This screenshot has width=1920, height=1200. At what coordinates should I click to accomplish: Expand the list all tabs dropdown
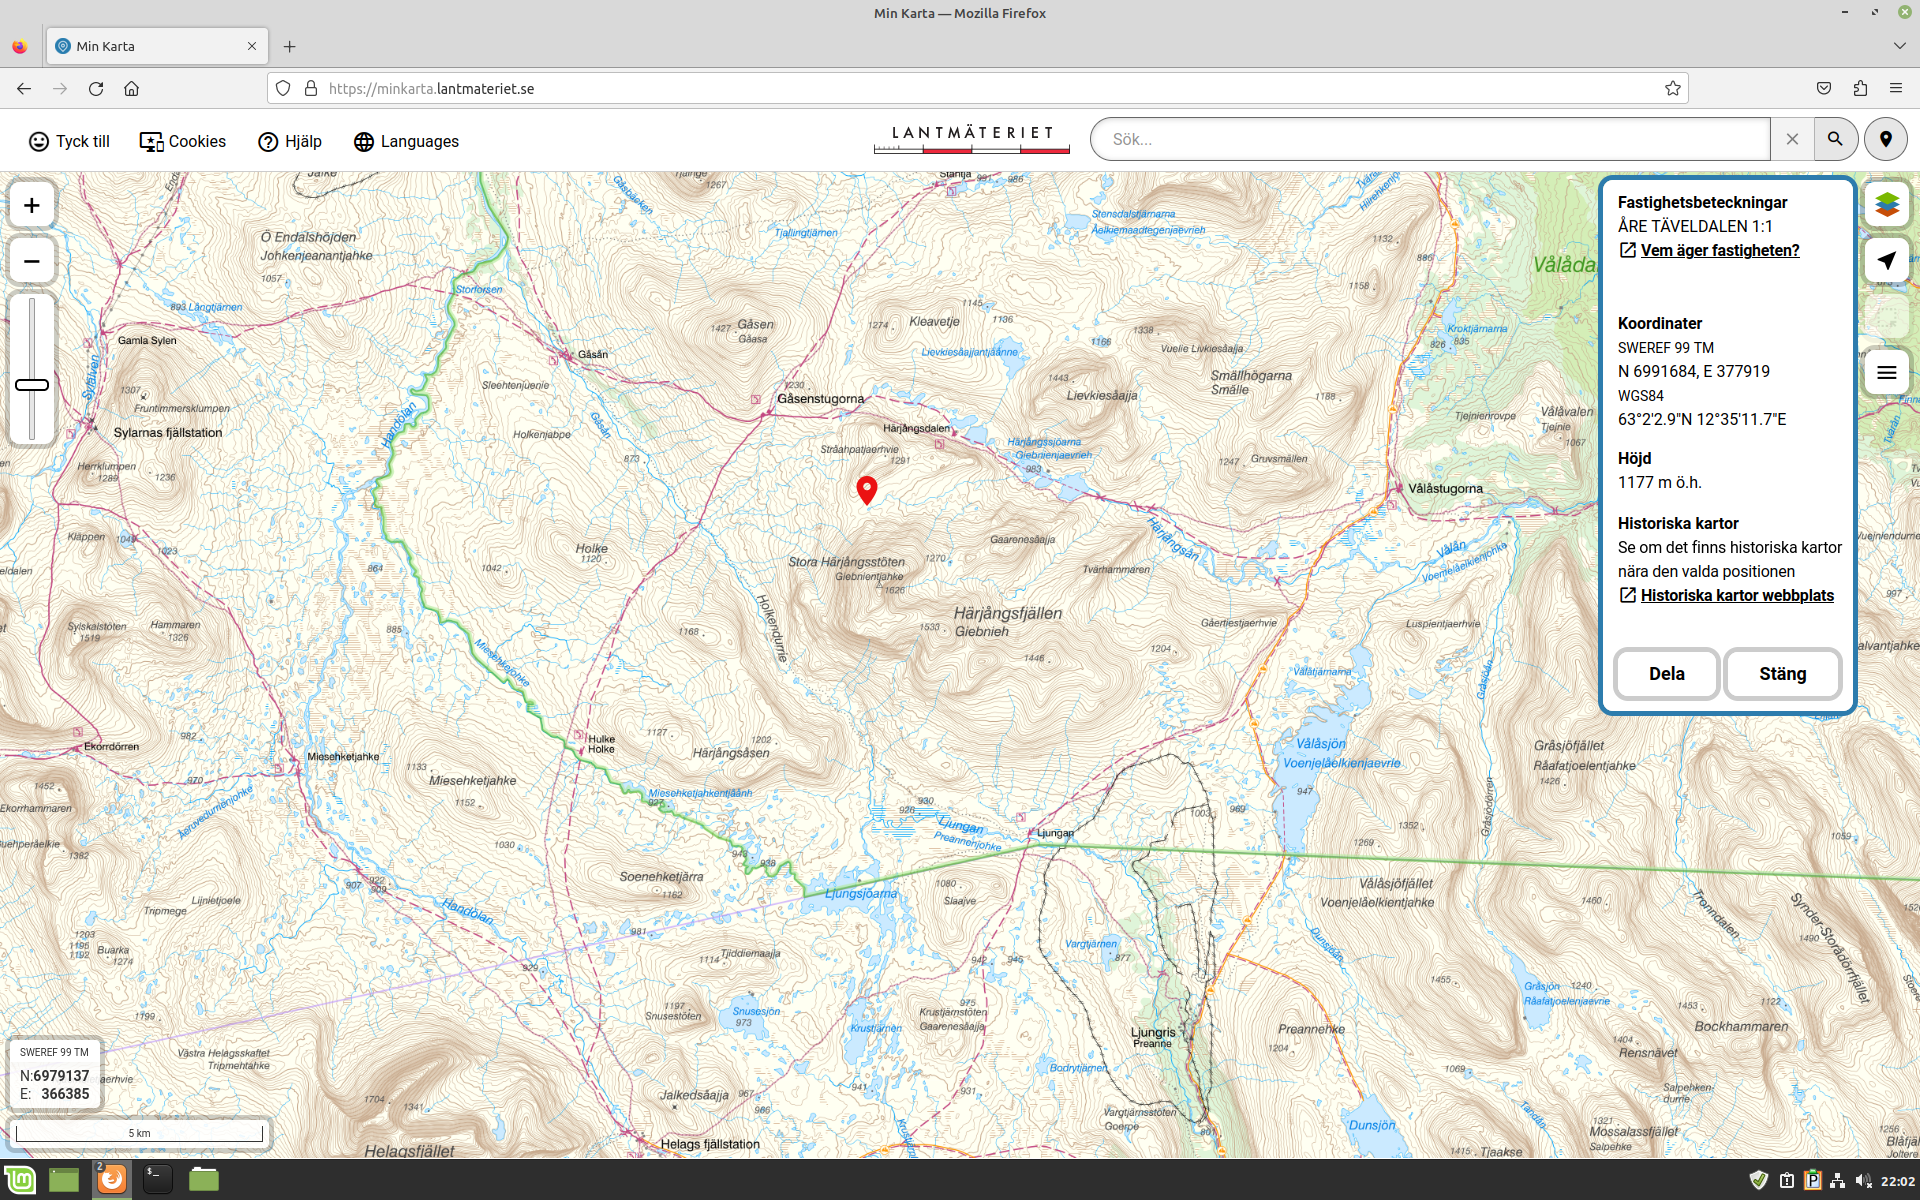click(x=1899, y=46)
